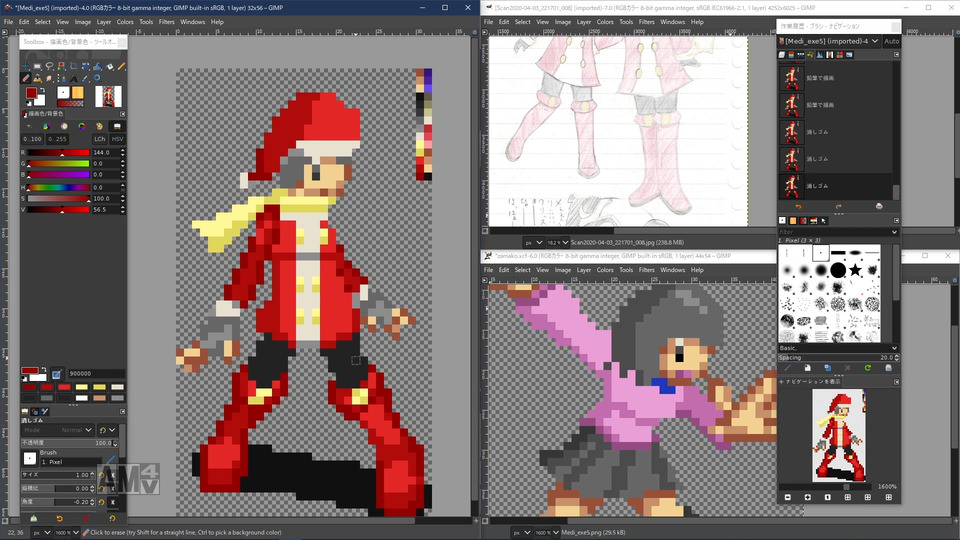Select the Text tool
The width and height of the screenshot is (960, 540).
point(73,78)
